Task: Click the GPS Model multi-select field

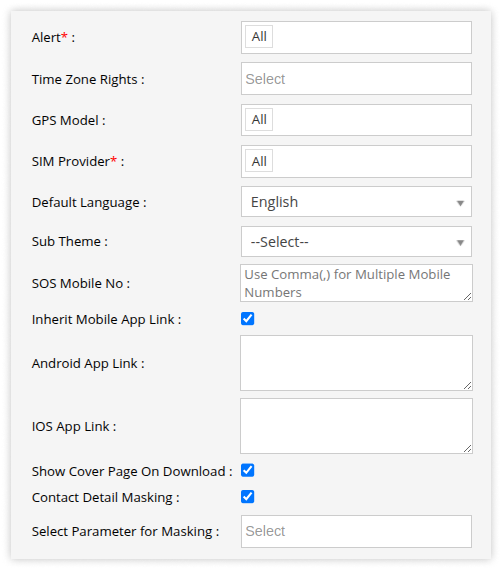Action: (356, 120)
